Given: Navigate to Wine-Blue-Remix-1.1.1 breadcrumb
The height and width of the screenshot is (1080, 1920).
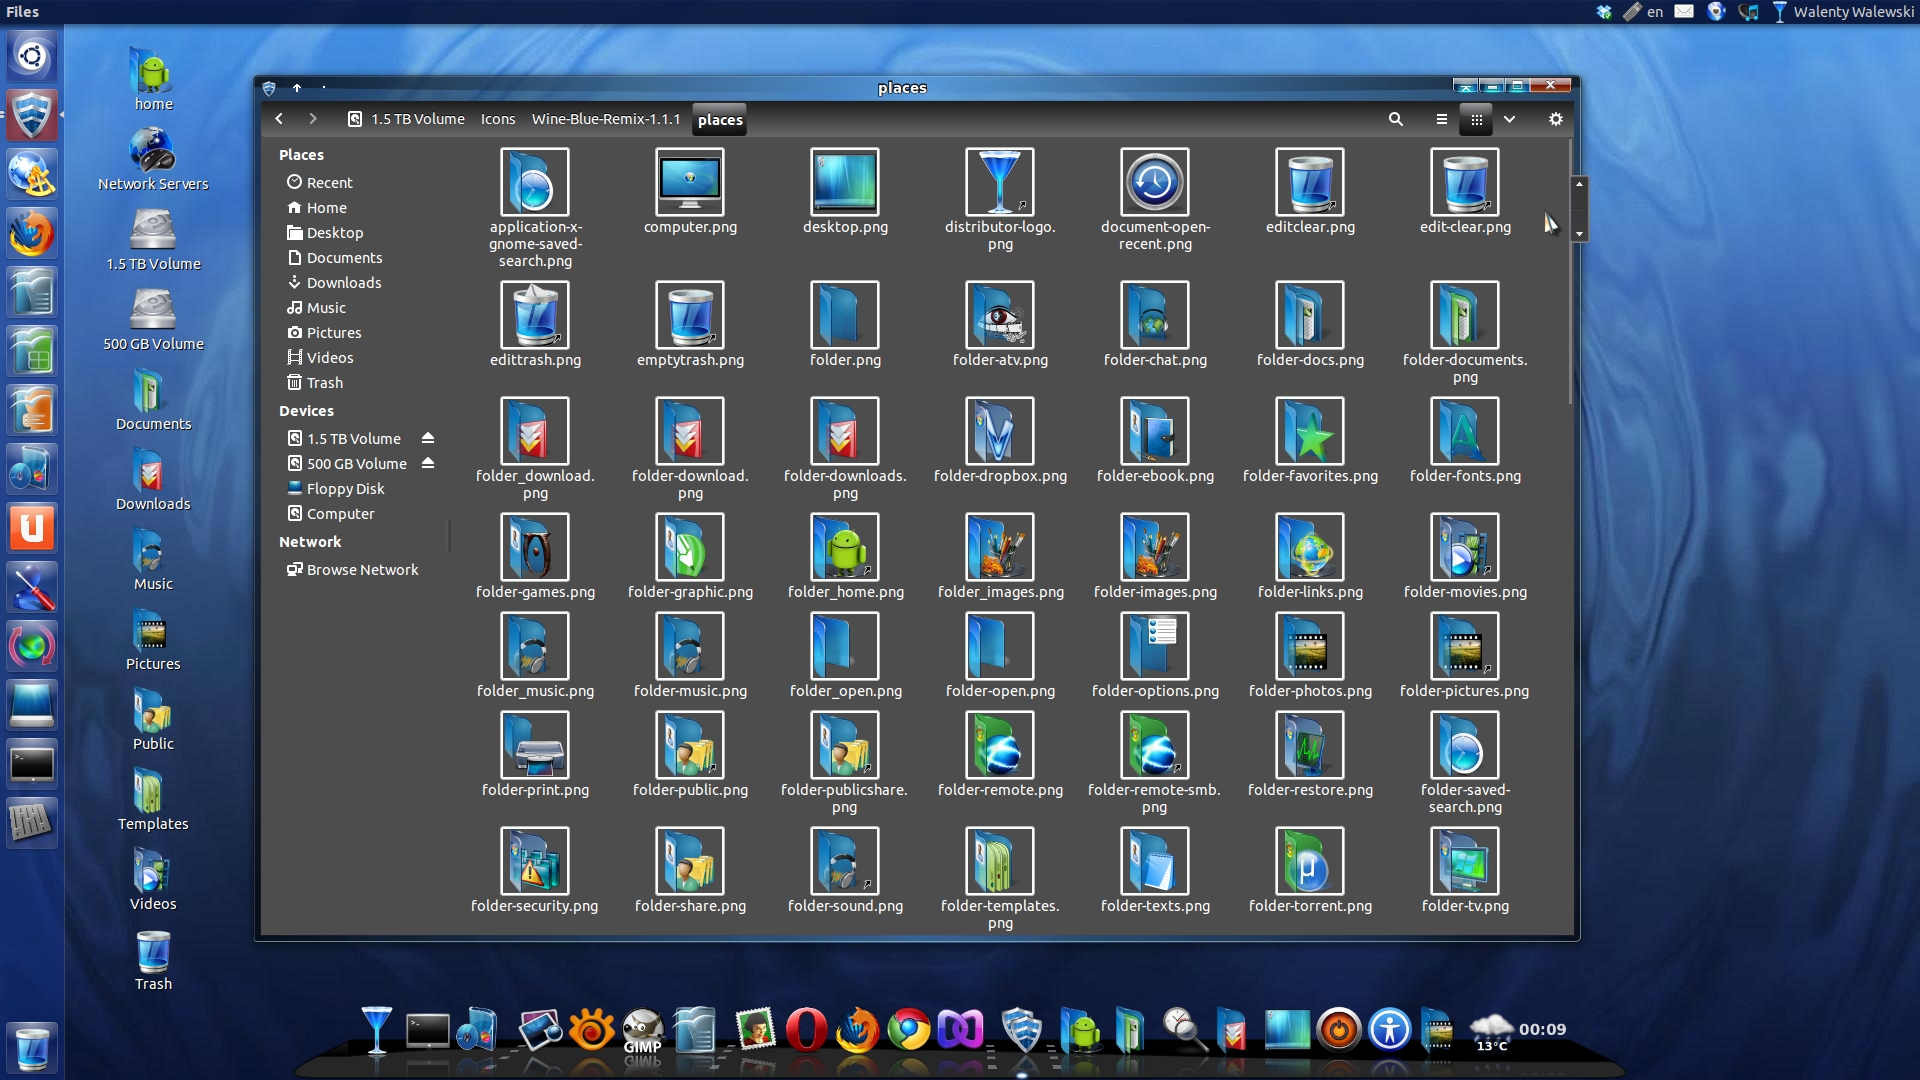Looking at the screenshot, I should tap(606, 119).
